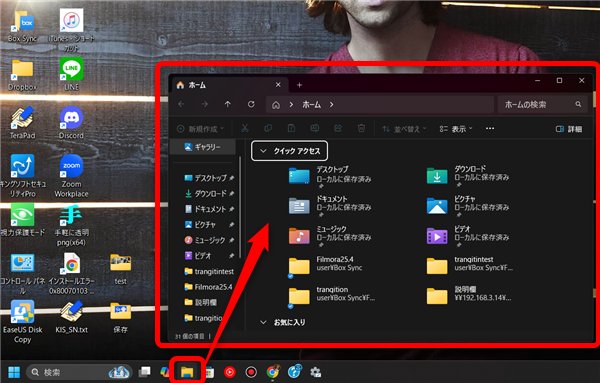
Task: Click the Delete trash icon in Explorer toolbar
Action: (361, 129)
